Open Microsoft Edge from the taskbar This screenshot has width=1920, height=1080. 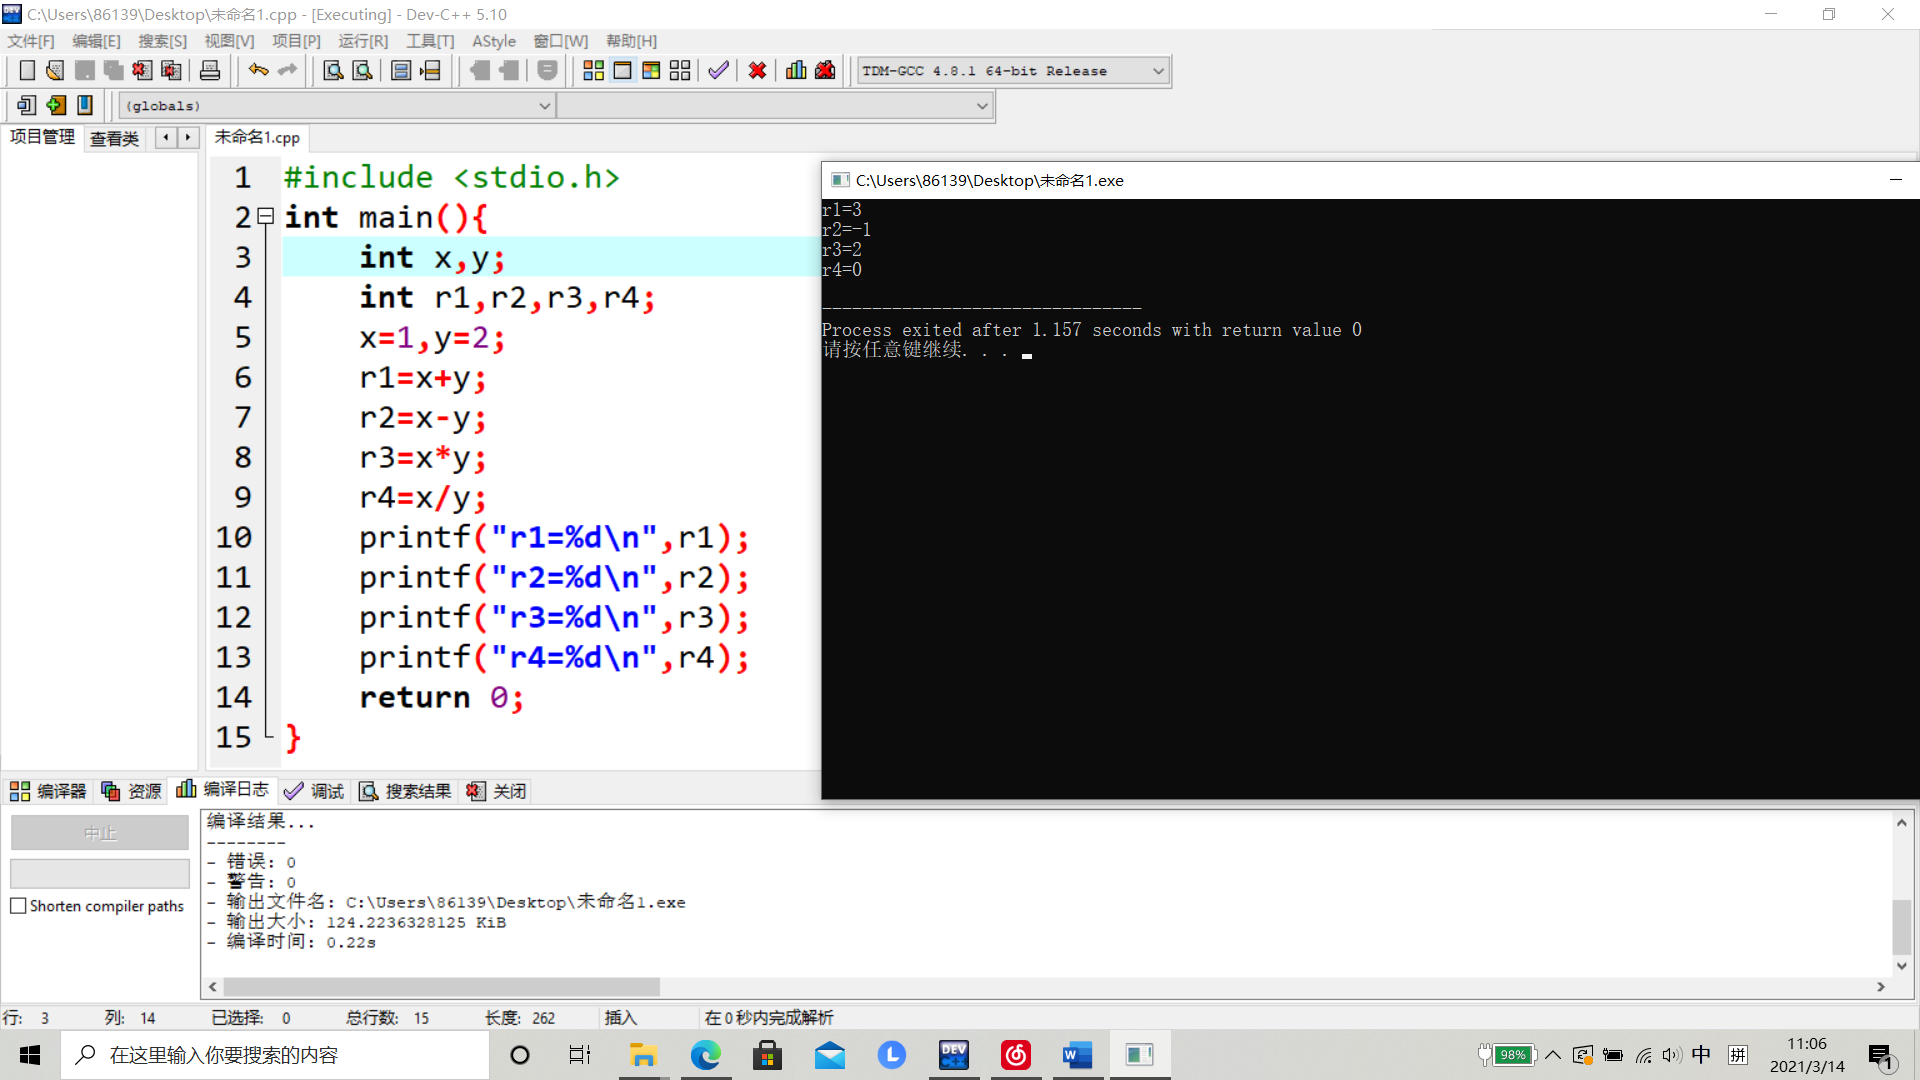coord(705,1055)
